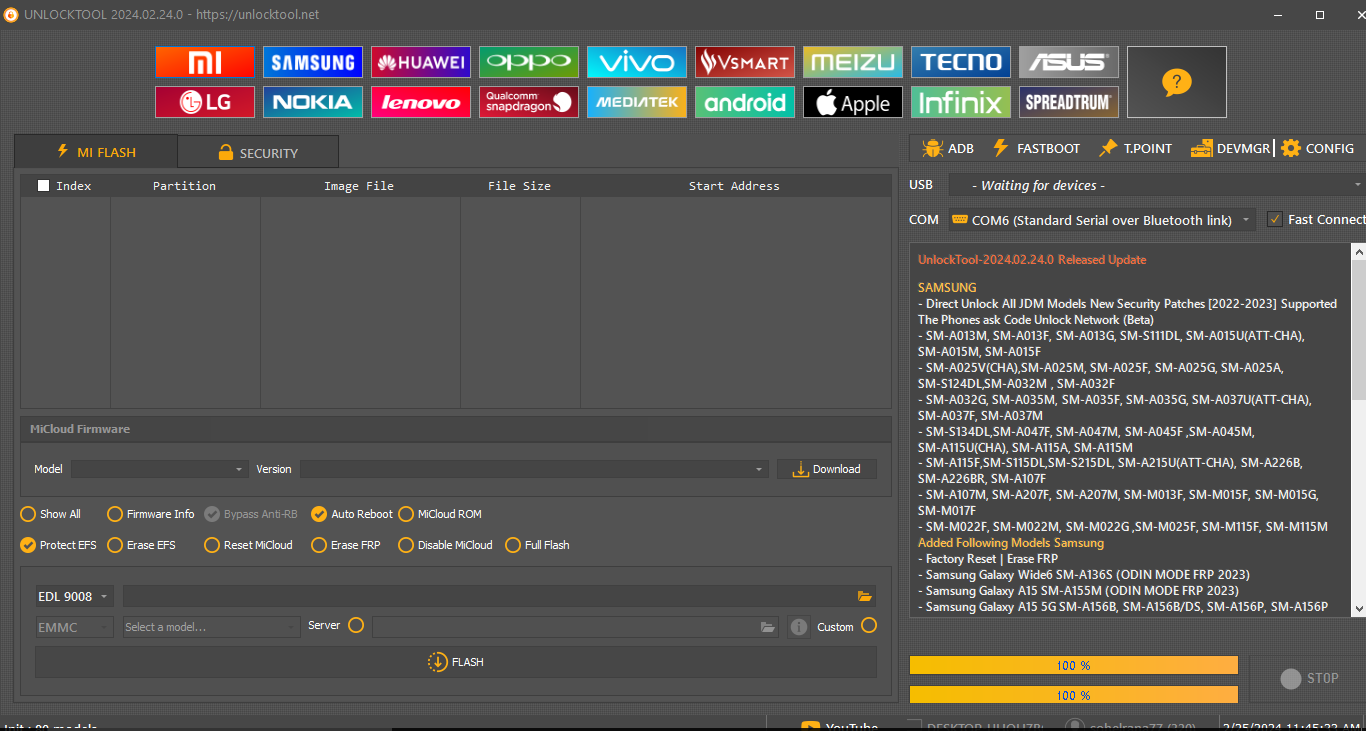Choose the Qualcomm Snapdragon brand tile
Viewport: 1366px width, 731px height.
[528, 102]
